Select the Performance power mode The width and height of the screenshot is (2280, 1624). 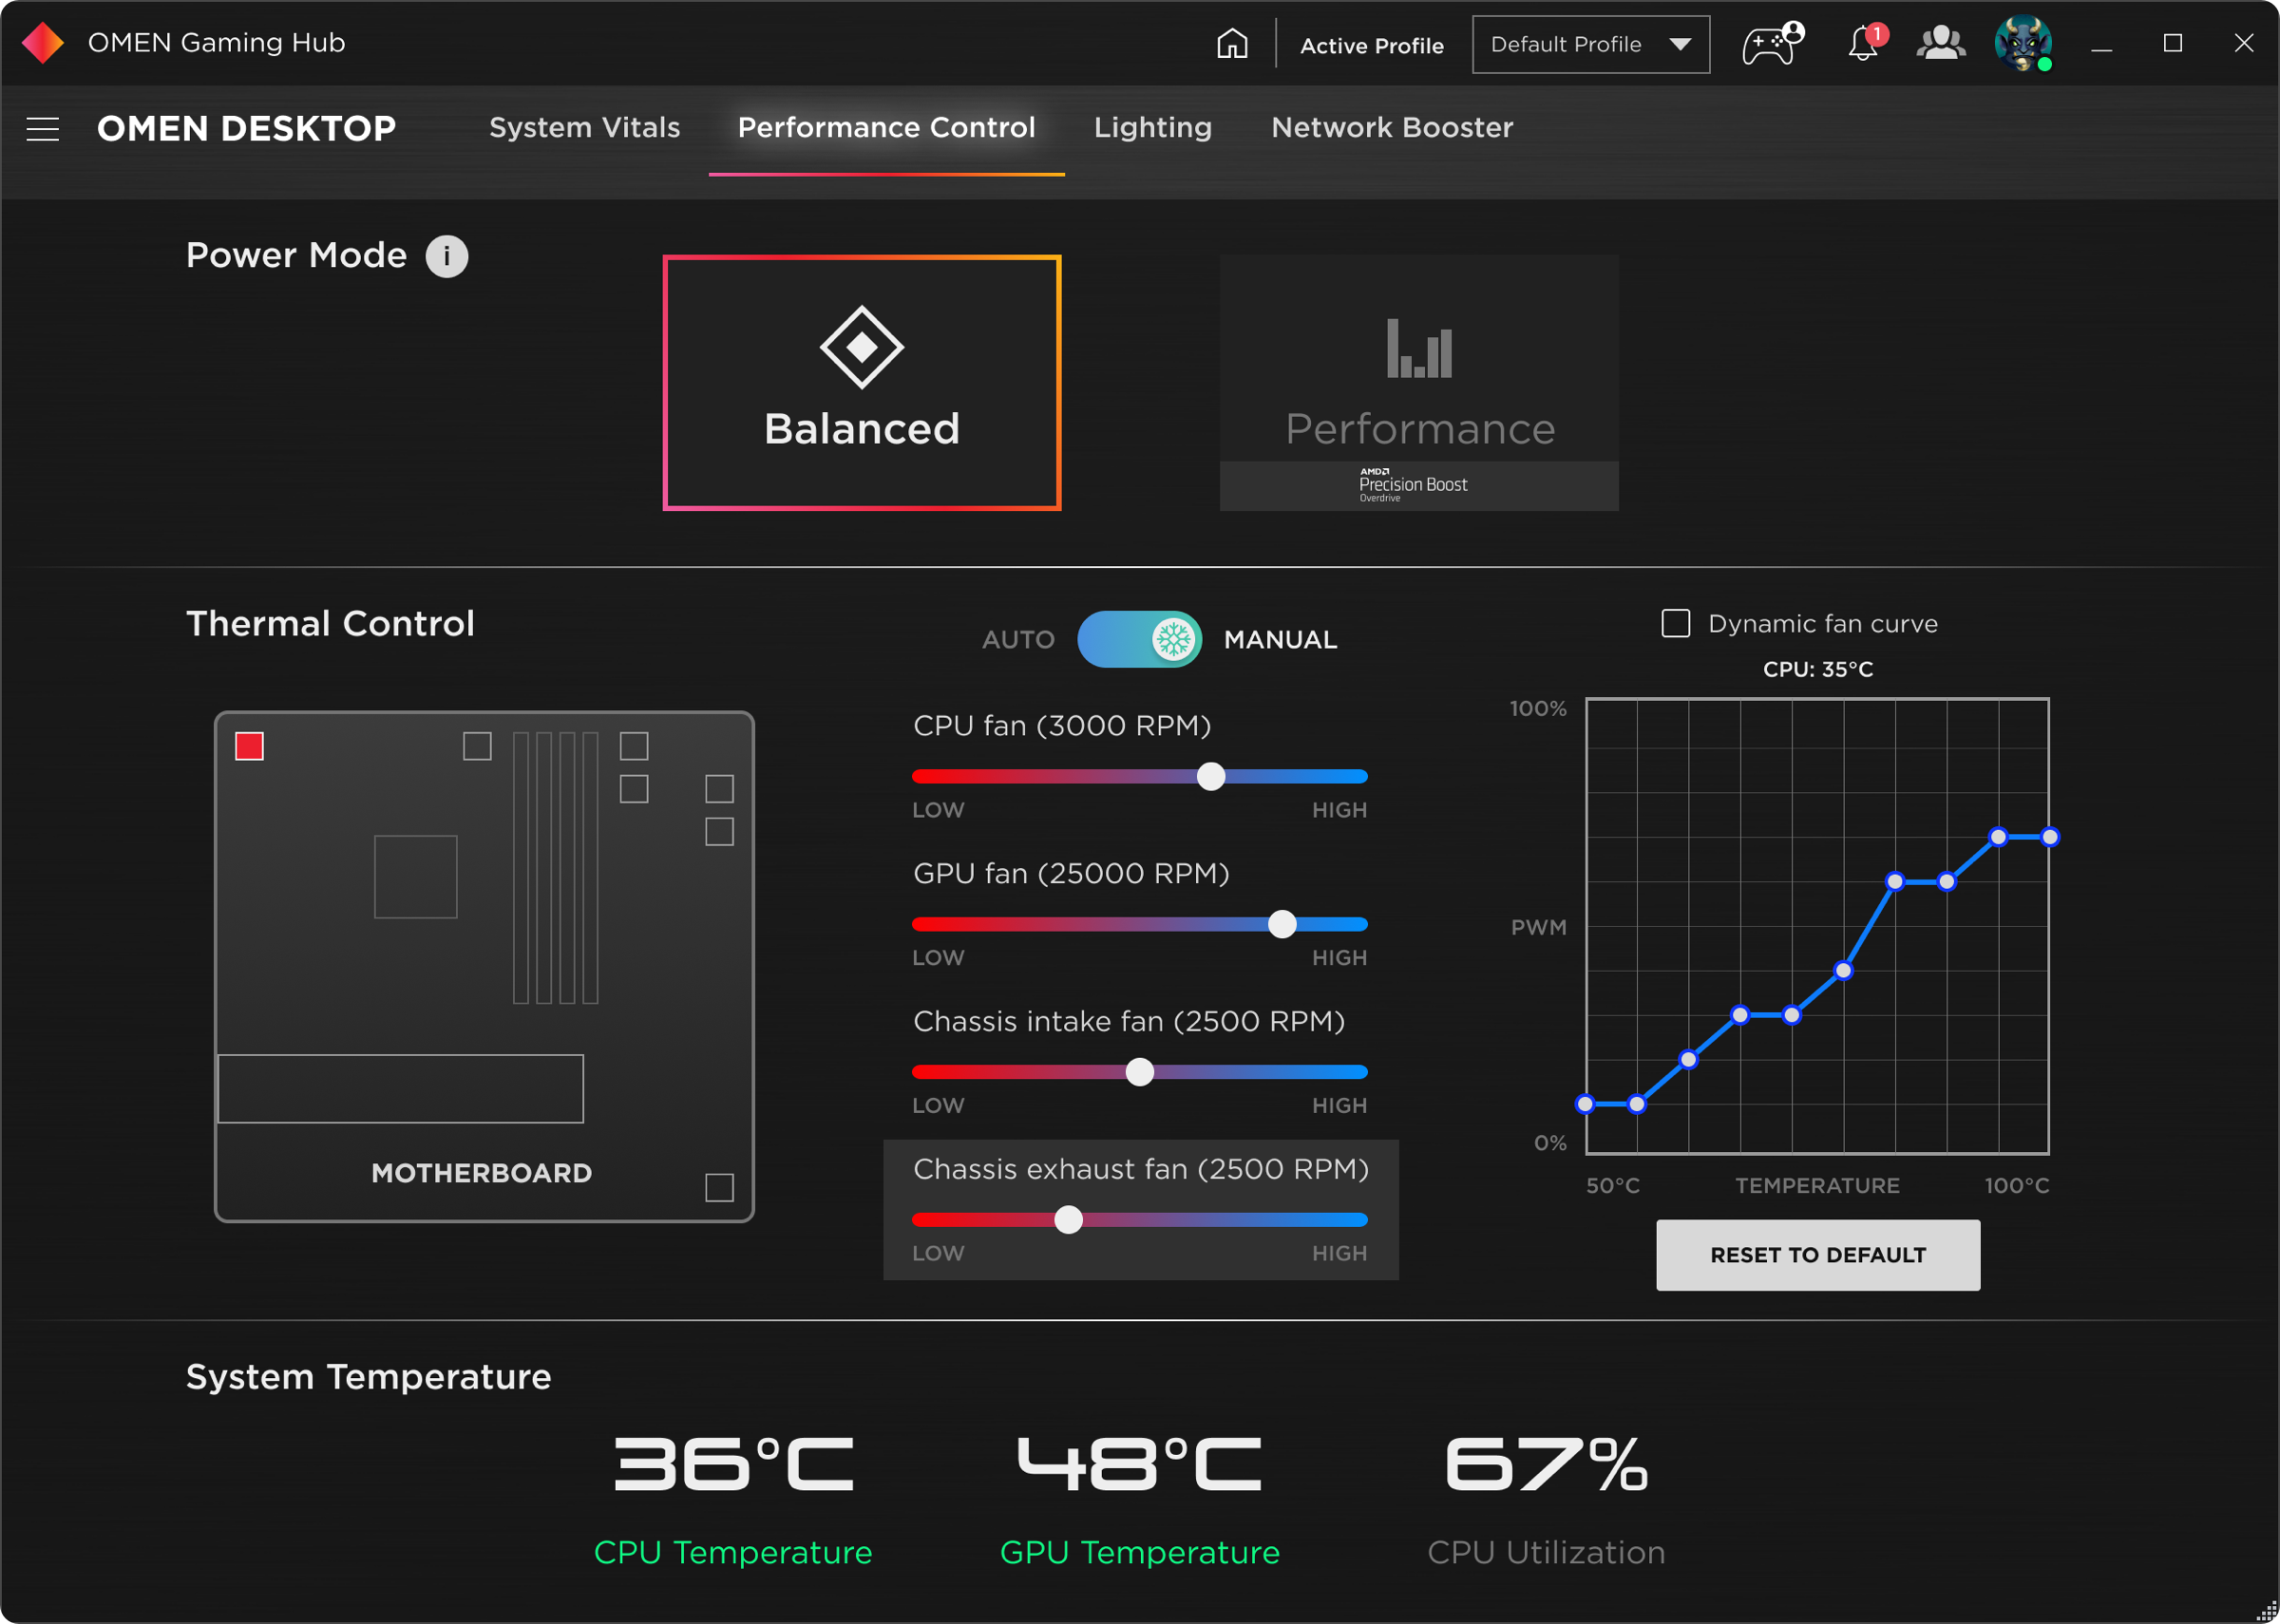click(1420, 383)
